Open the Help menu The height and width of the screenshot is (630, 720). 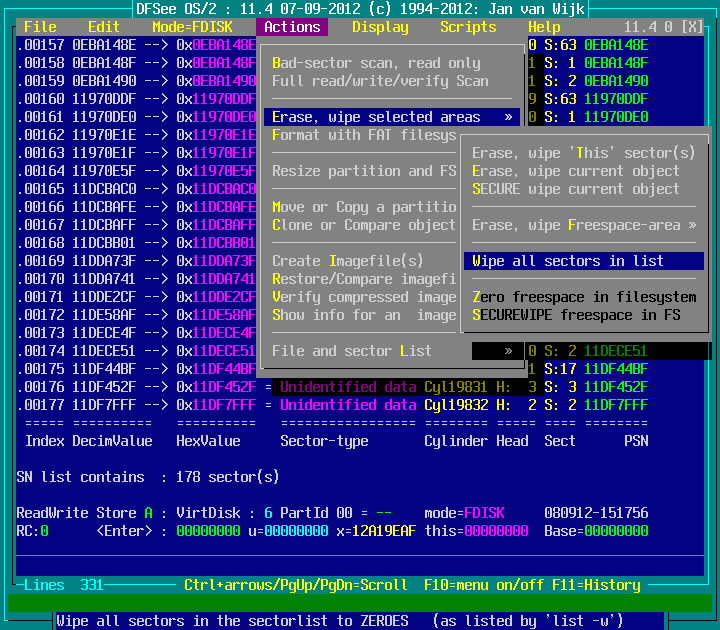[x=544, y=27]
